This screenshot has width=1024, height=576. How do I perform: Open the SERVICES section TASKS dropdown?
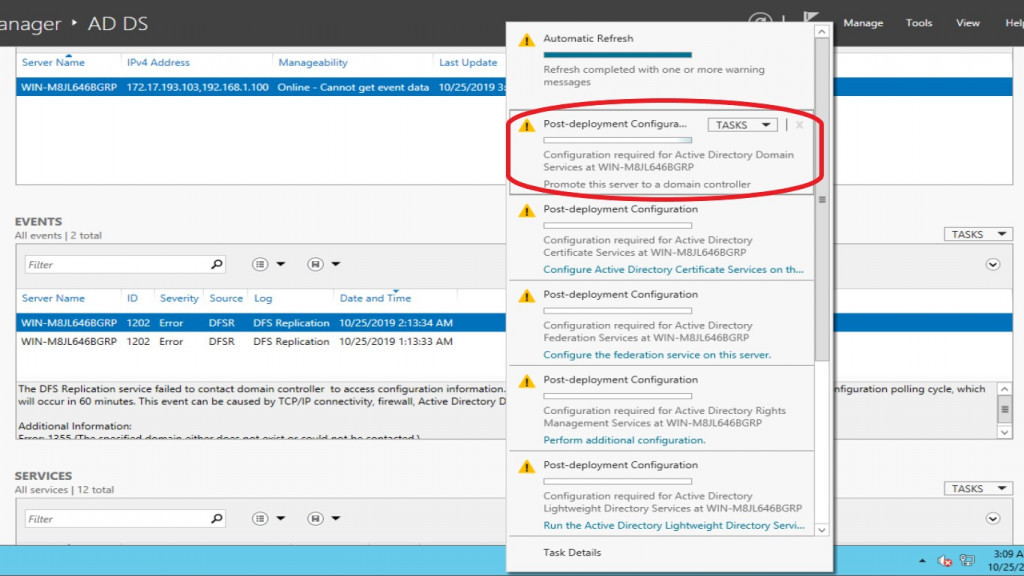[x=978, y=488]
